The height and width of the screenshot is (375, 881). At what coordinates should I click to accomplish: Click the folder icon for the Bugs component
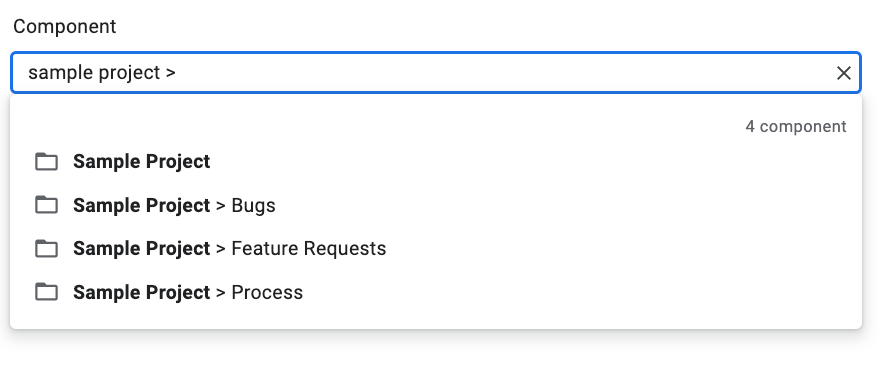pos(47,205)
